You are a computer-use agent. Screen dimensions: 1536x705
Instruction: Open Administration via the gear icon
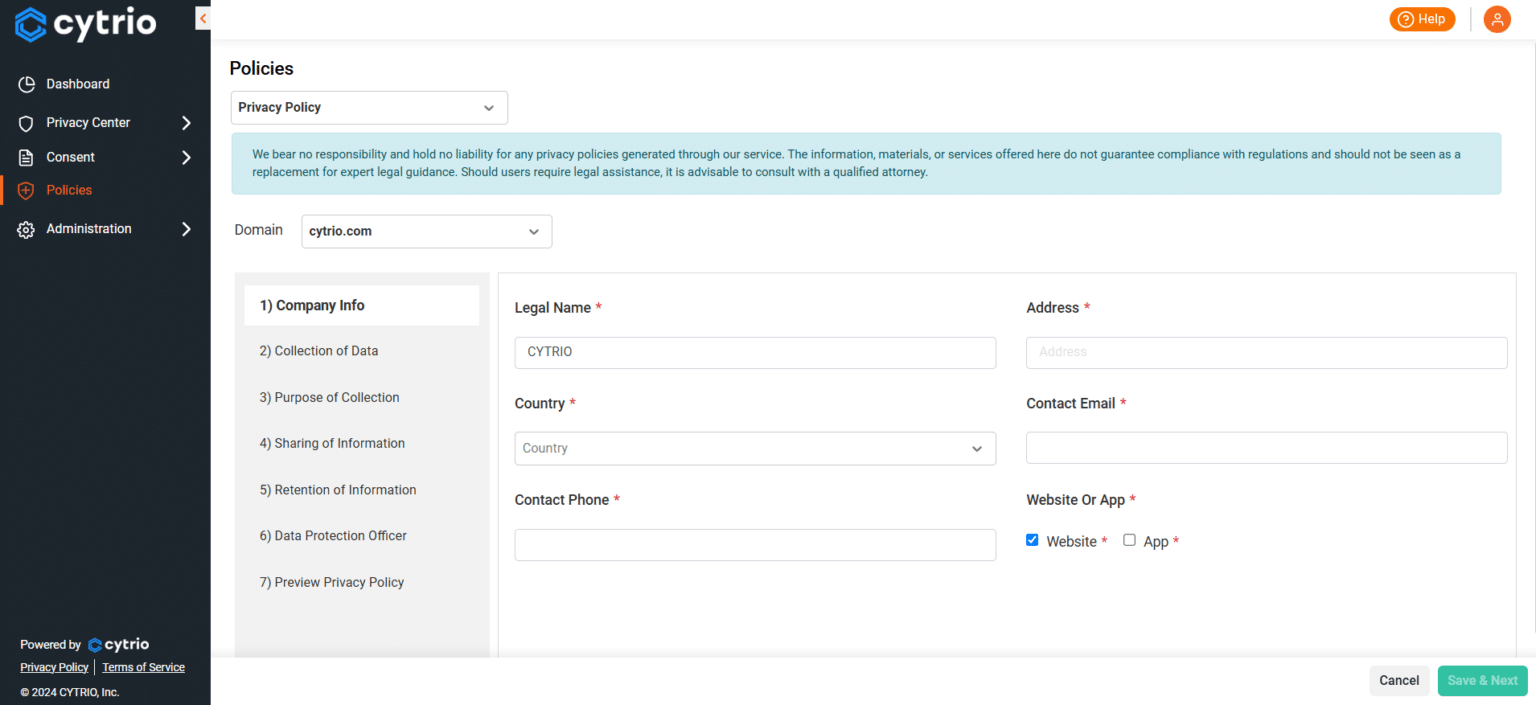click(26, 228)
